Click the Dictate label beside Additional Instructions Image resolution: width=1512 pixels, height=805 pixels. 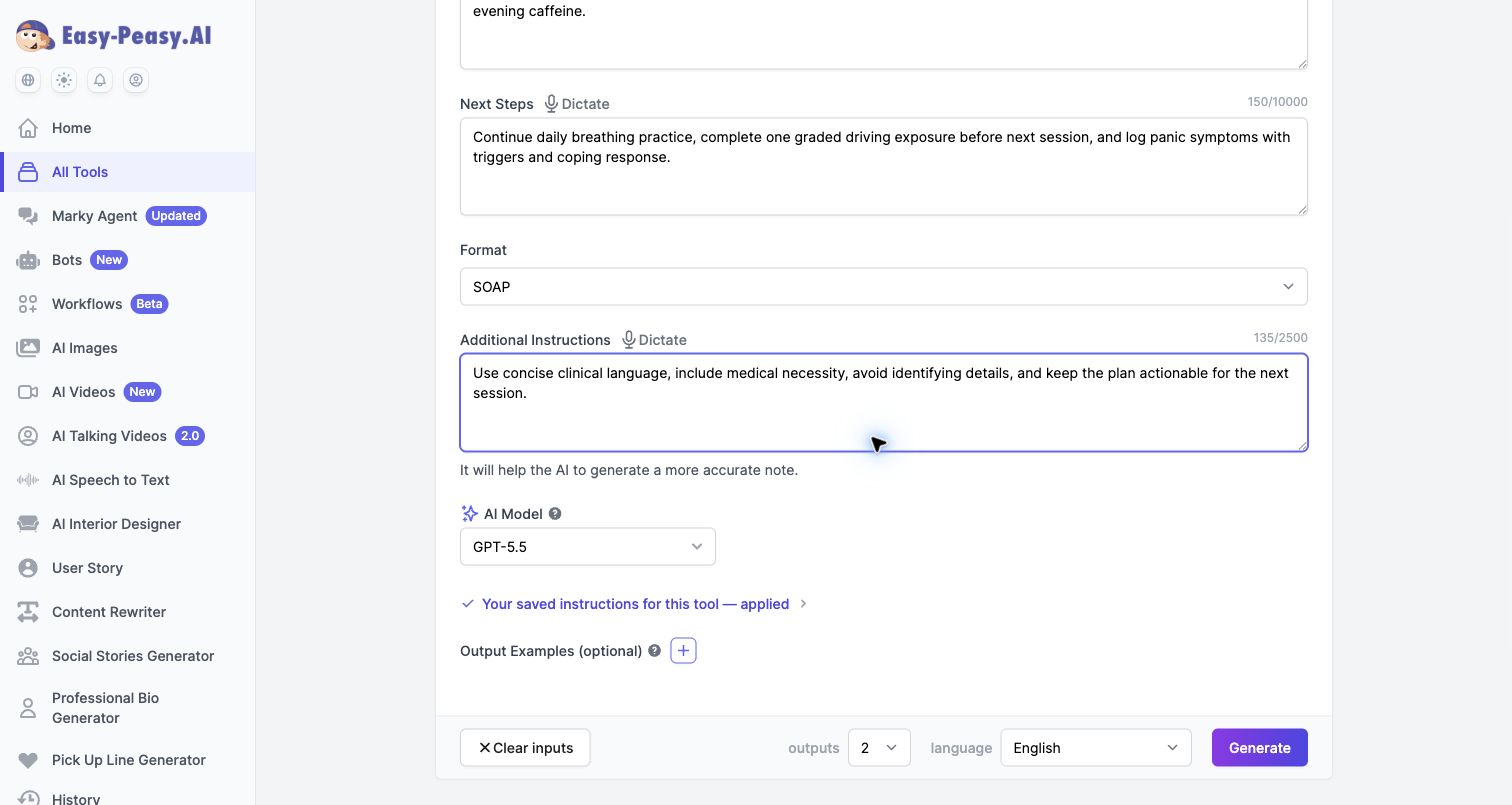pyautogui.click(x=663, y=340)
